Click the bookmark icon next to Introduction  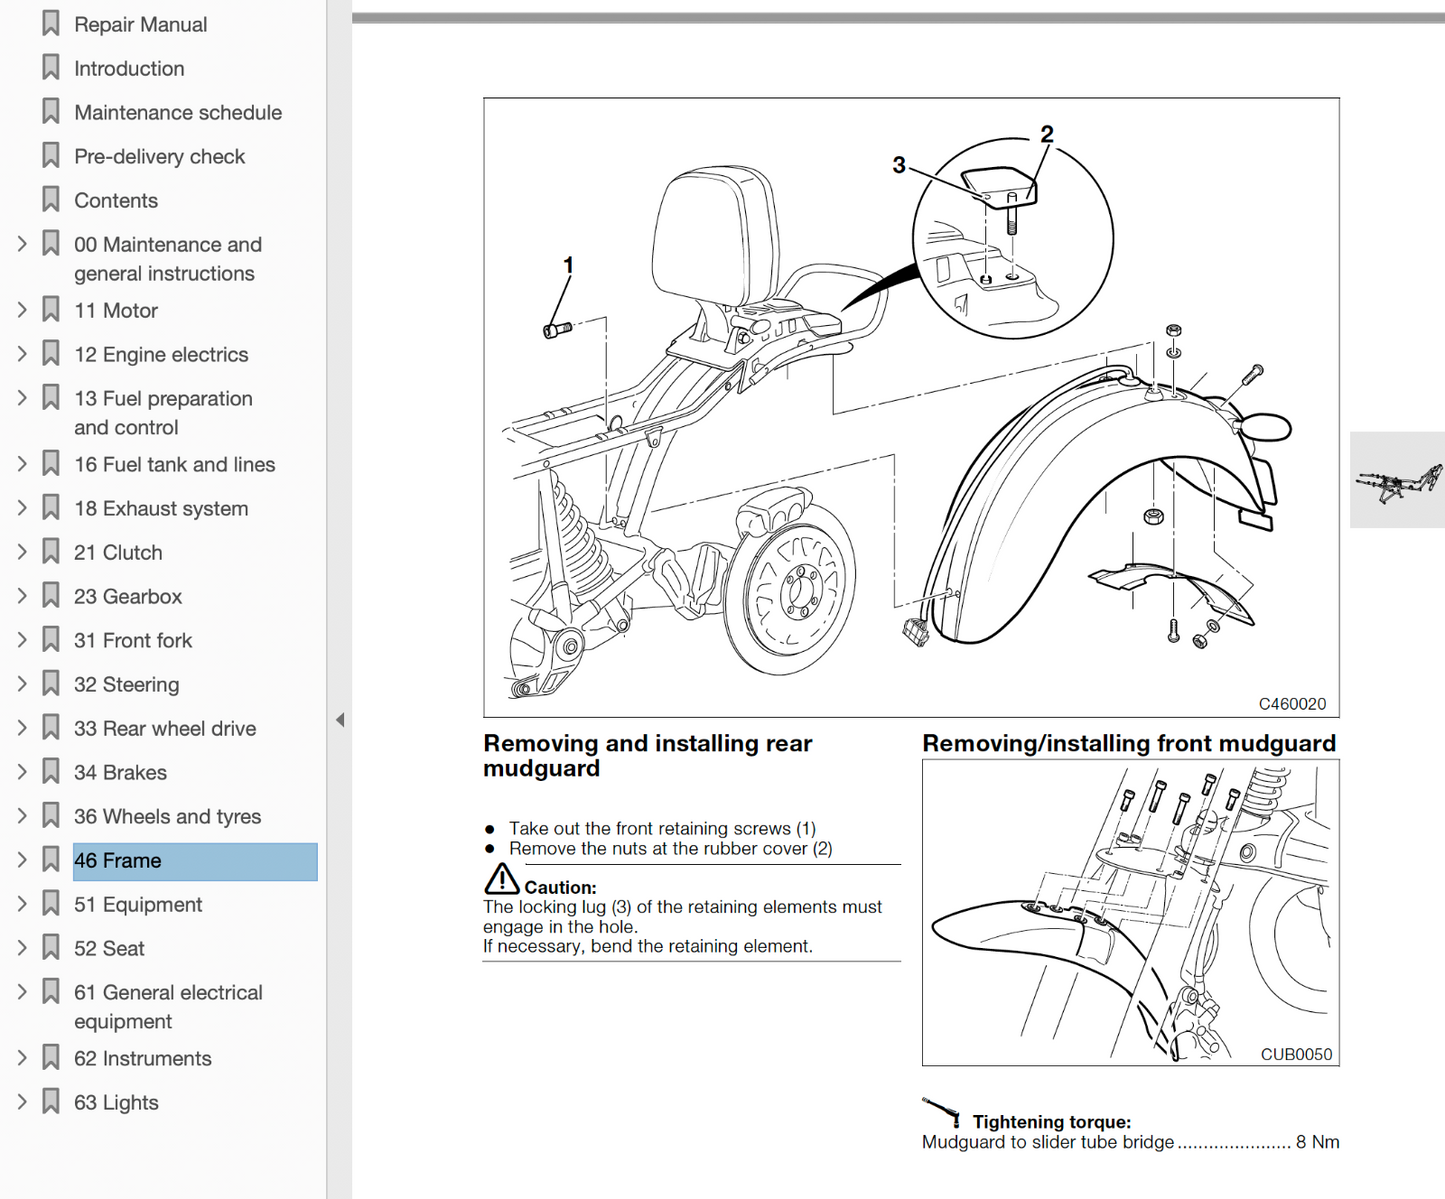click(51, 68)
